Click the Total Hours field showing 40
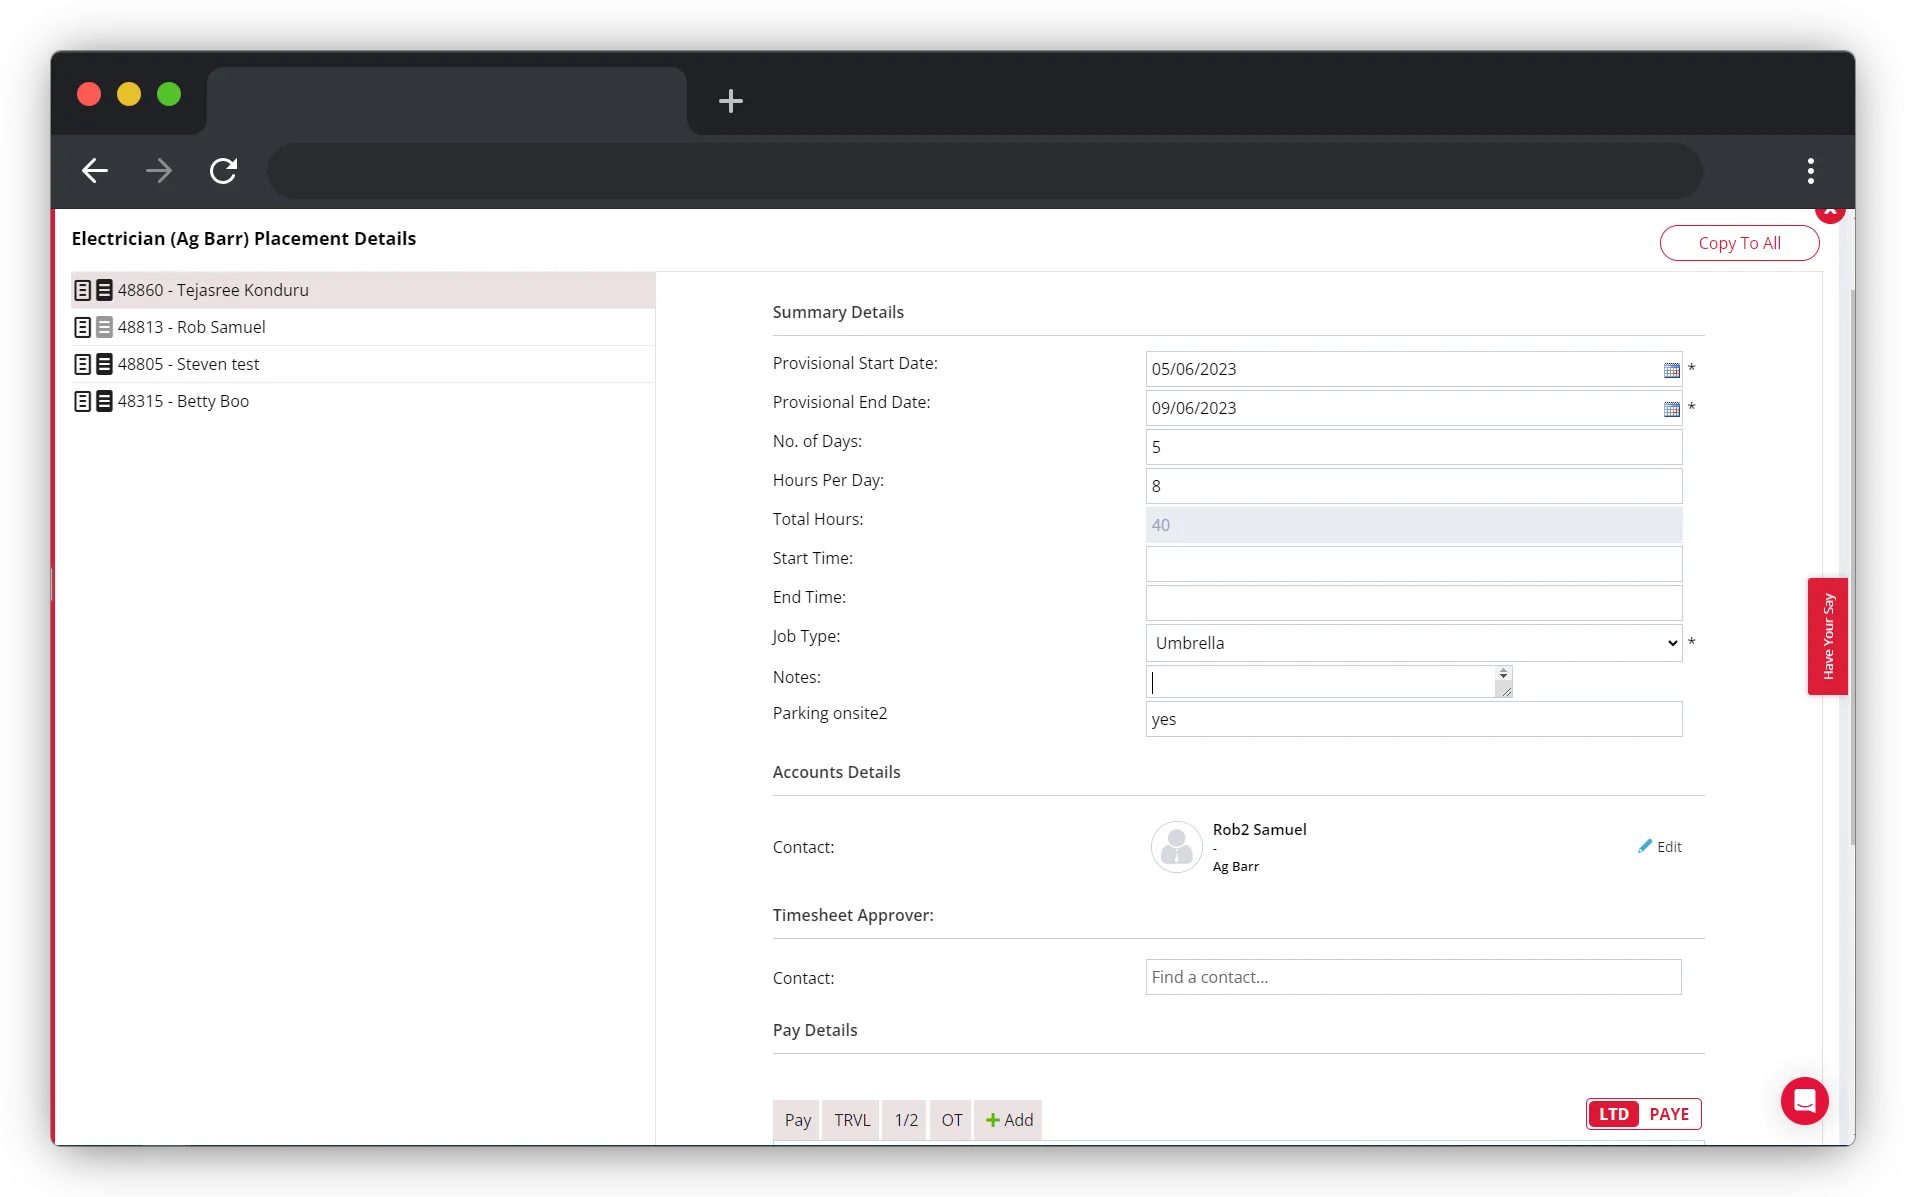Screen dimensions: 1906x1197 [x=1413, y=525]
